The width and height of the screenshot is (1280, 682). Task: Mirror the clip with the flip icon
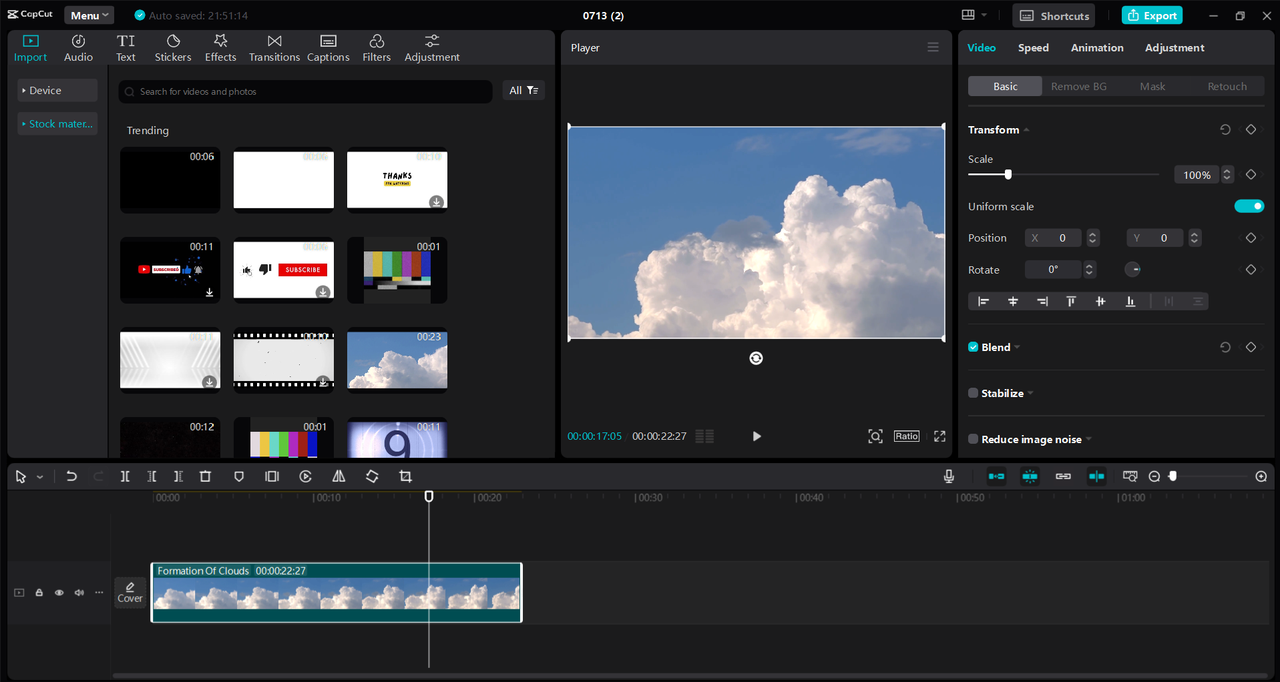339,477
